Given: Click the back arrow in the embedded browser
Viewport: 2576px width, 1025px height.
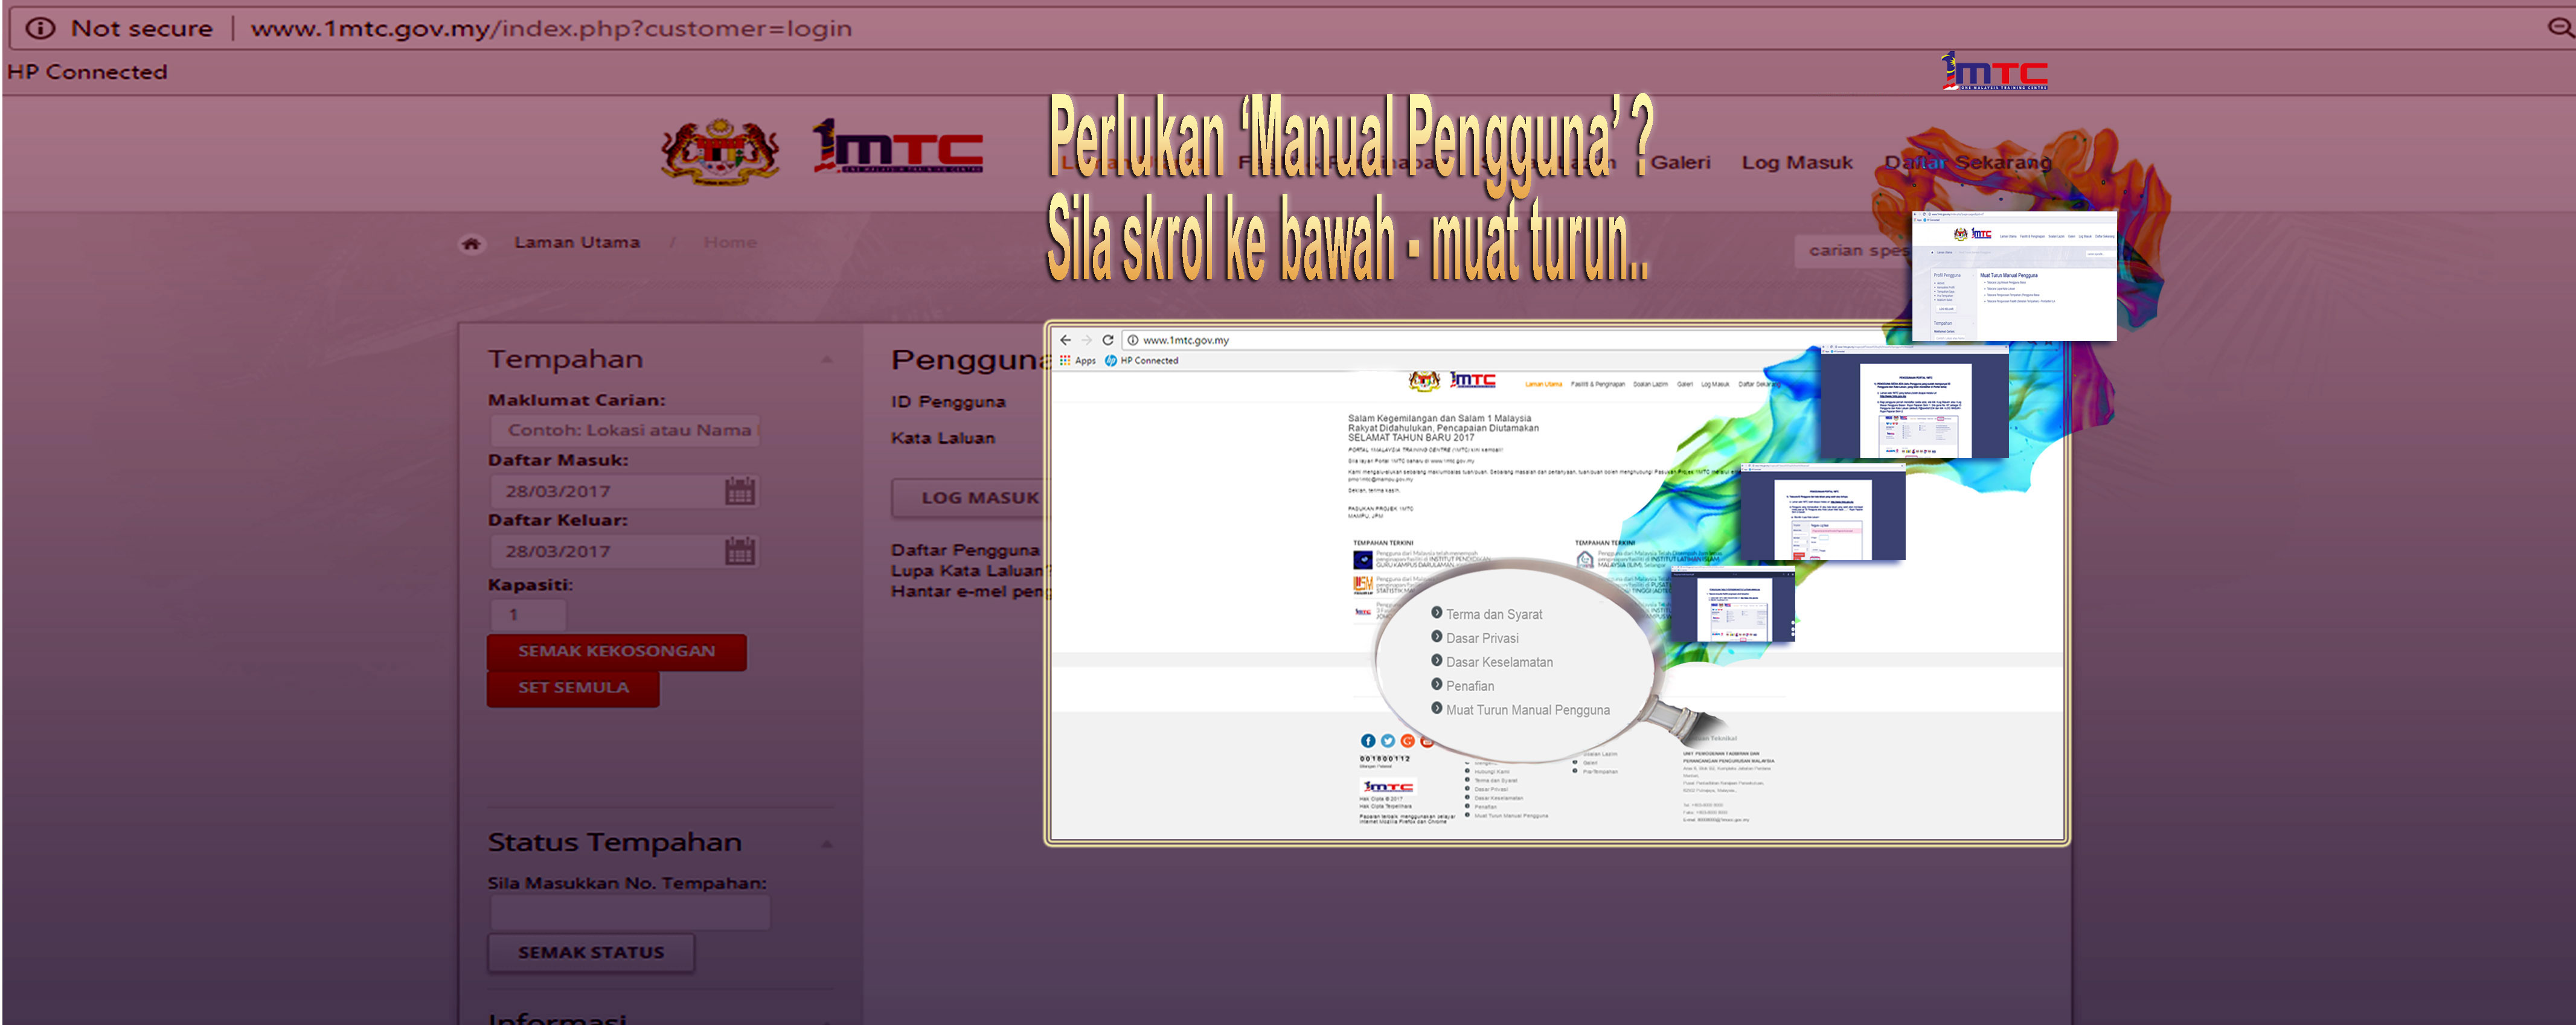Looking at the screenshot, I should 1065,340.
